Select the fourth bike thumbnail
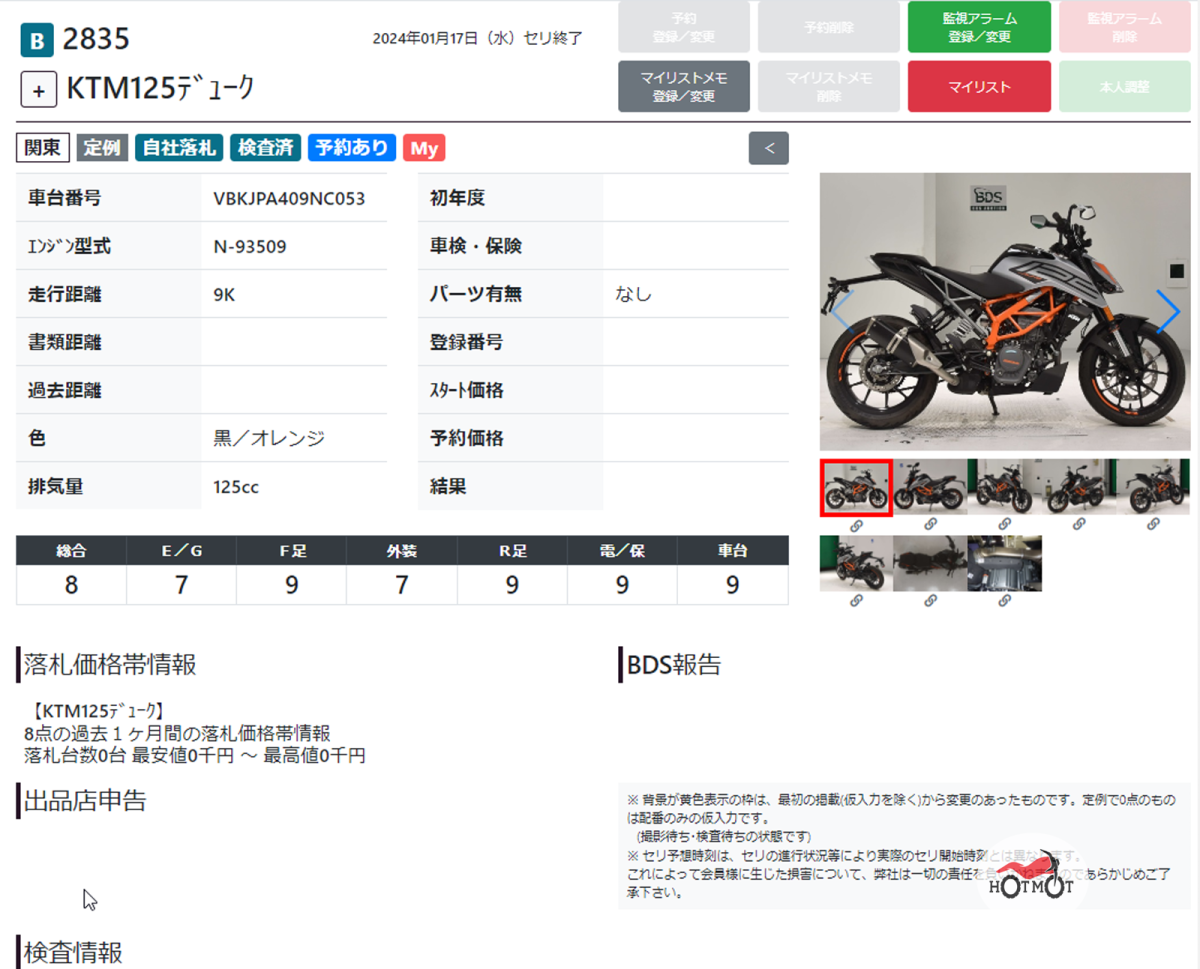Screen dimensions: 1200x969 [1078, 487]
